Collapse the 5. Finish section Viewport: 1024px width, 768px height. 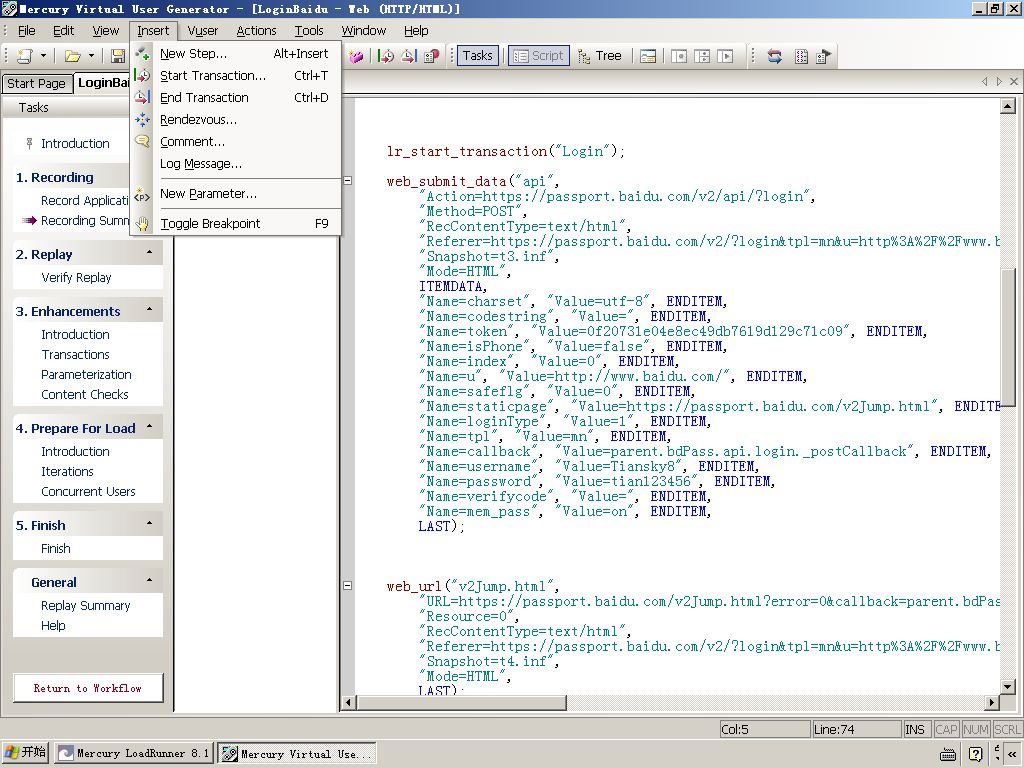pyautogui.click(x=150, y=524)
